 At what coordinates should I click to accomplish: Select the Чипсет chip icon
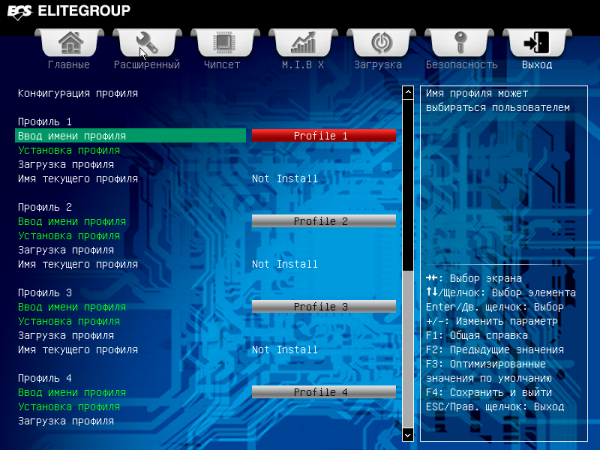pyautogui.click(x=222, y=44)
